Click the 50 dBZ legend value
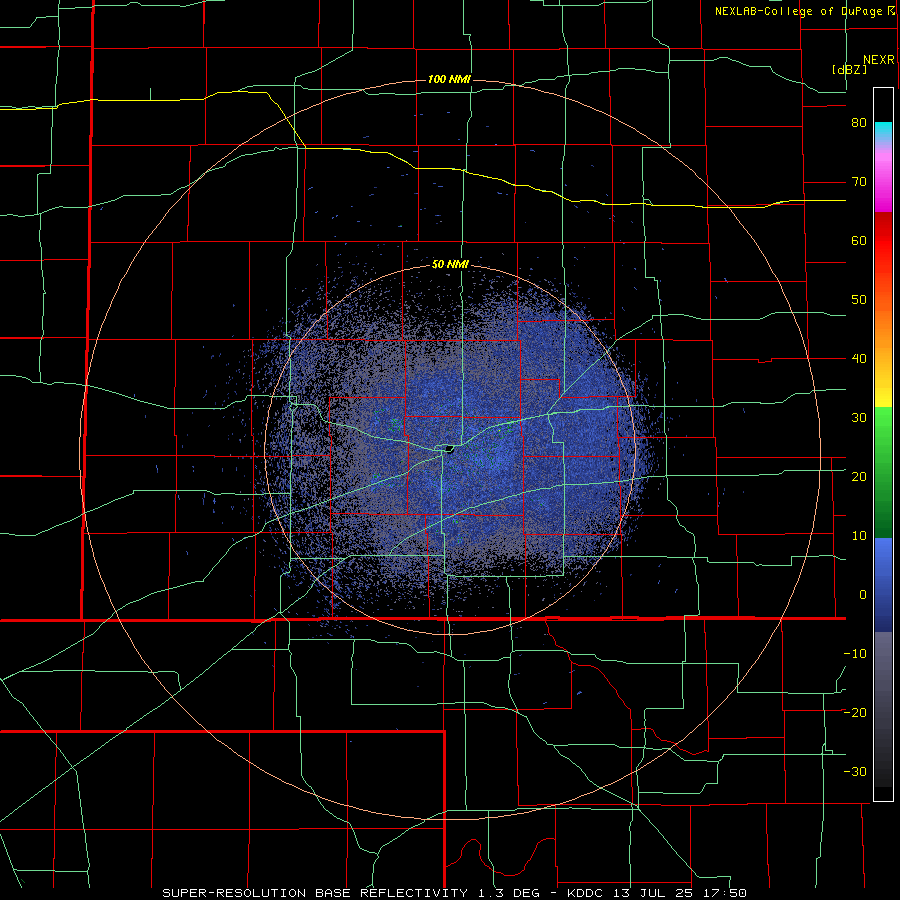The width and height of the screenshot is (900, 900). (x=859, y=300)
